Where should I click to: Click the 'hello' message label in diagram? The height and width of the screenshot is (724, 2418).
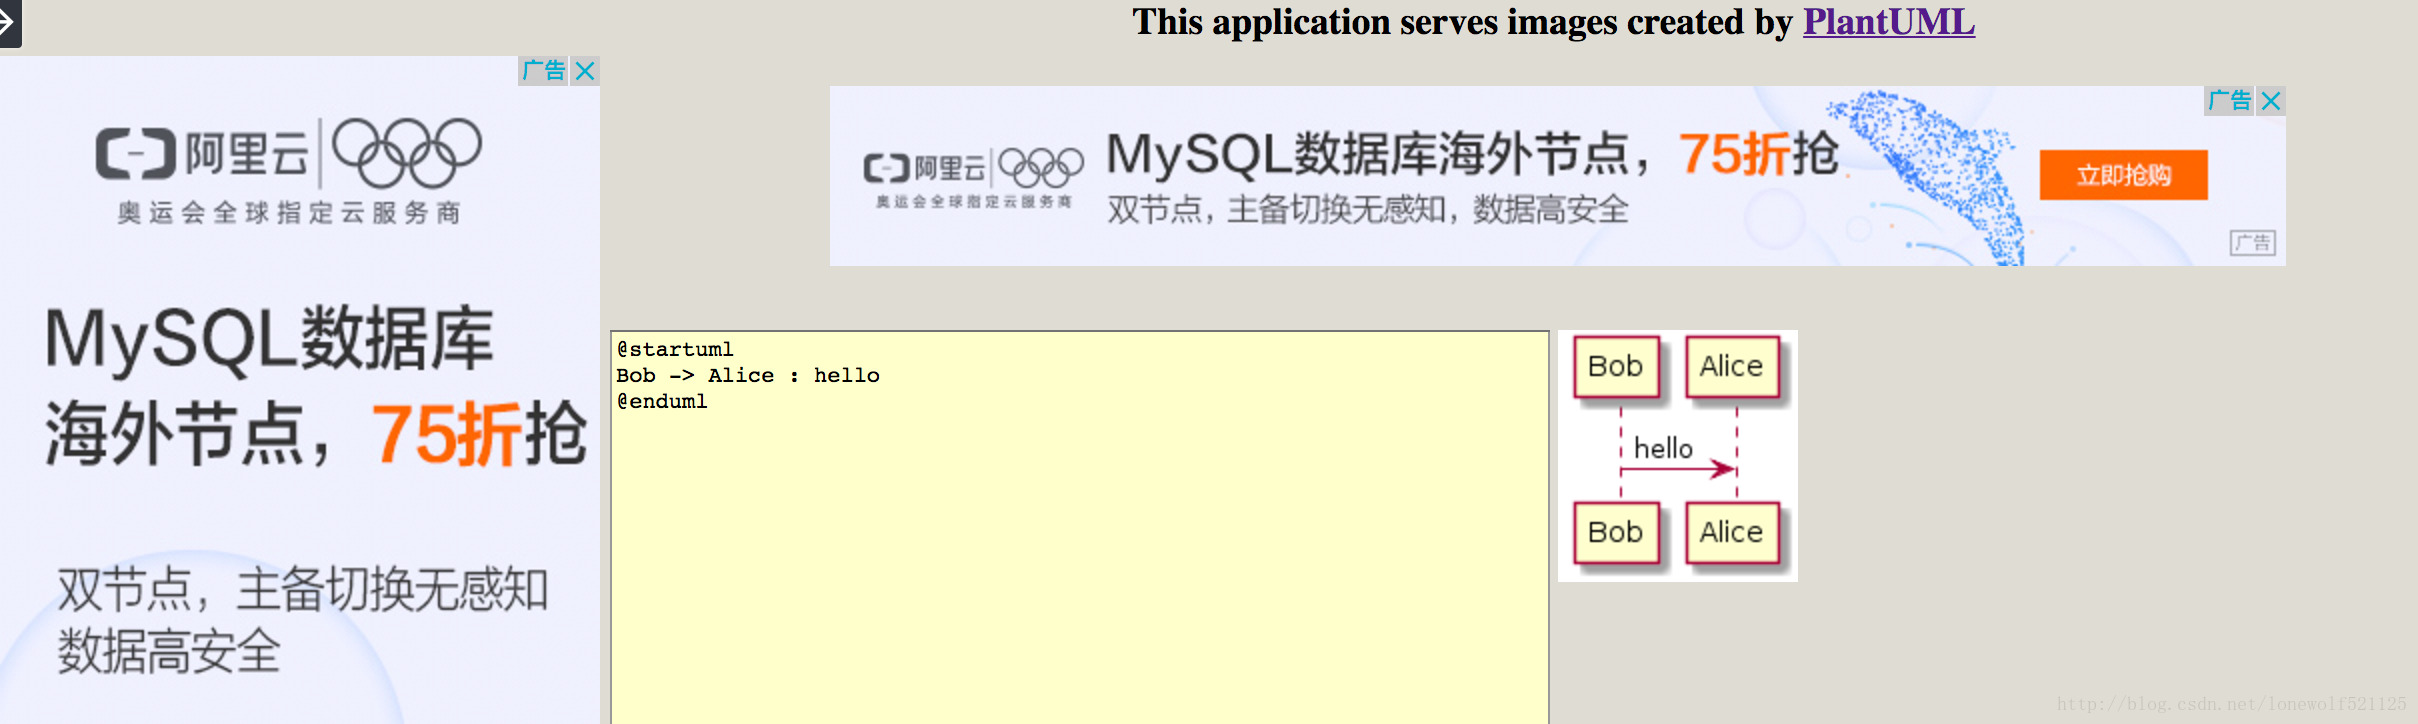1663,448
